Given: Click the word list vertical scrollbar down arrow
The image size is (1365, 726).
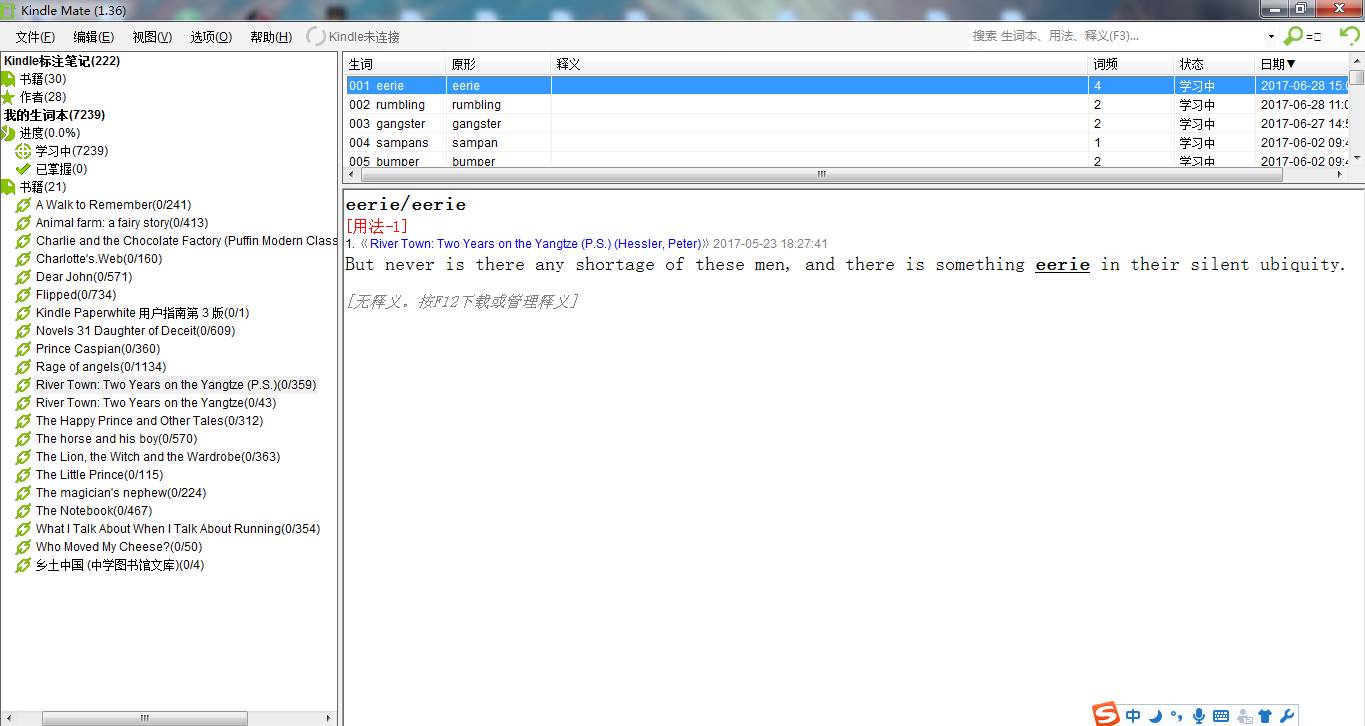Looking at the screenshot, I should 1357,159.
